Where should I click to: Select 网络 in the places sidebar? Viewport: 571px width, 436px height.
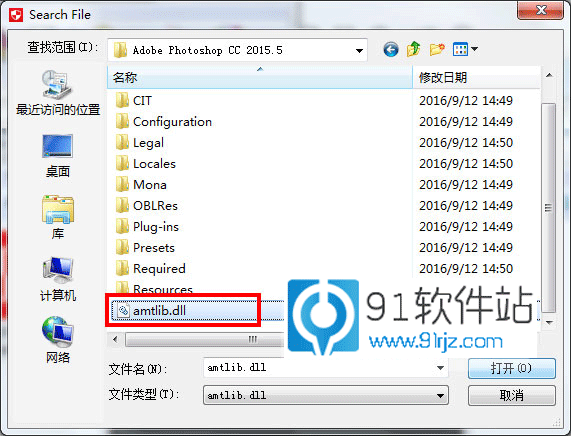[x=58, y=340]
